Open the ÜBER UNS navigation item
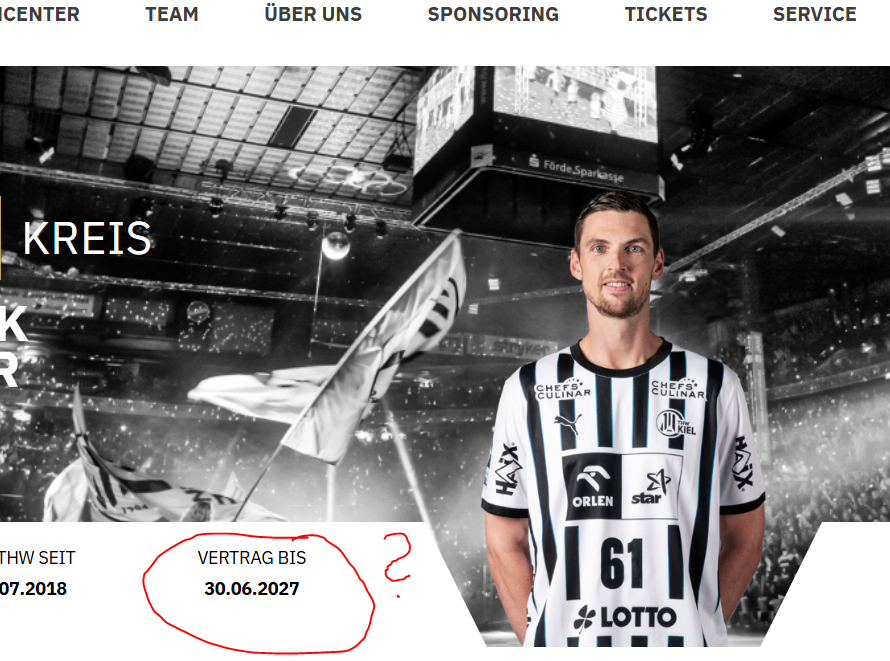 pyautogui.click(x=313, y=13)
